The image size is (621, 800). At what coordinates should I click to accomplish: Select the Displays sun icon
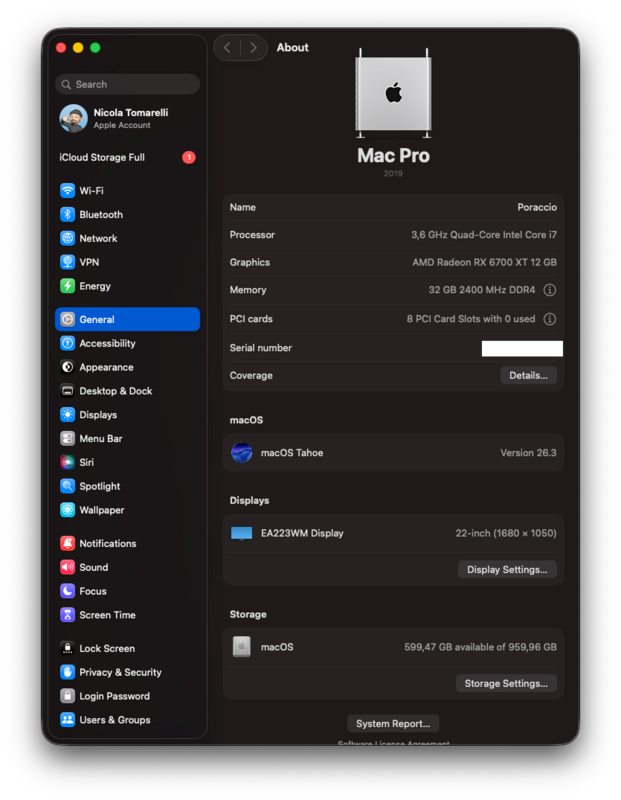pos(67,414)
